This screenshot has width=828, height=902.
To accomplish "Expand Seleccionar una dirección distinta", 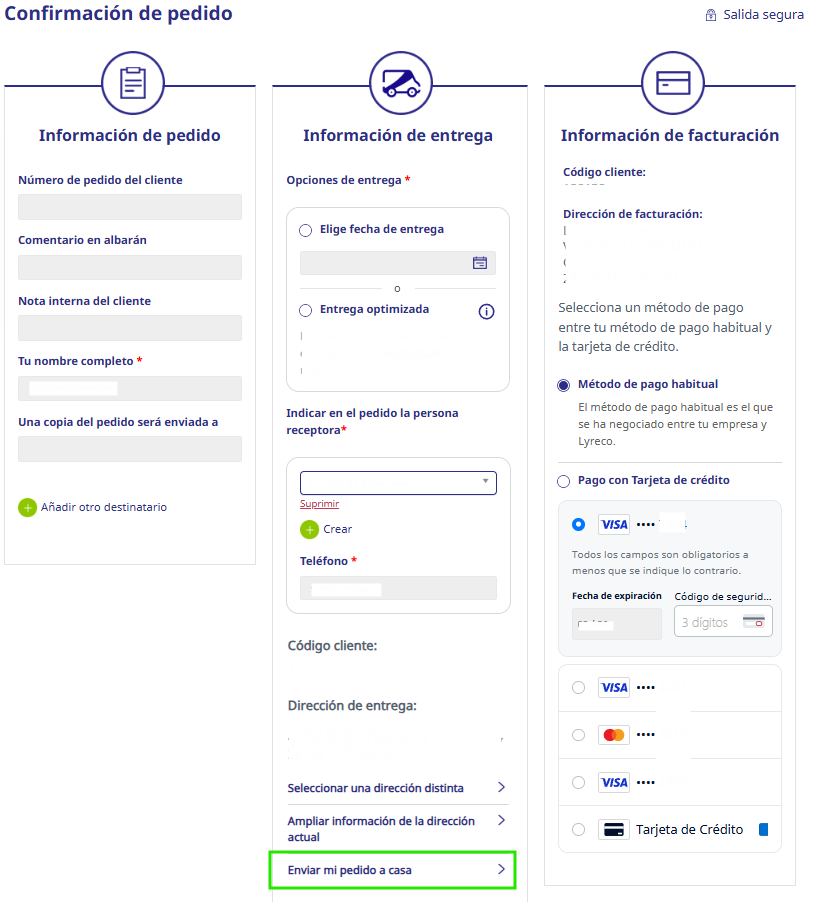I will tap(397, 788).
